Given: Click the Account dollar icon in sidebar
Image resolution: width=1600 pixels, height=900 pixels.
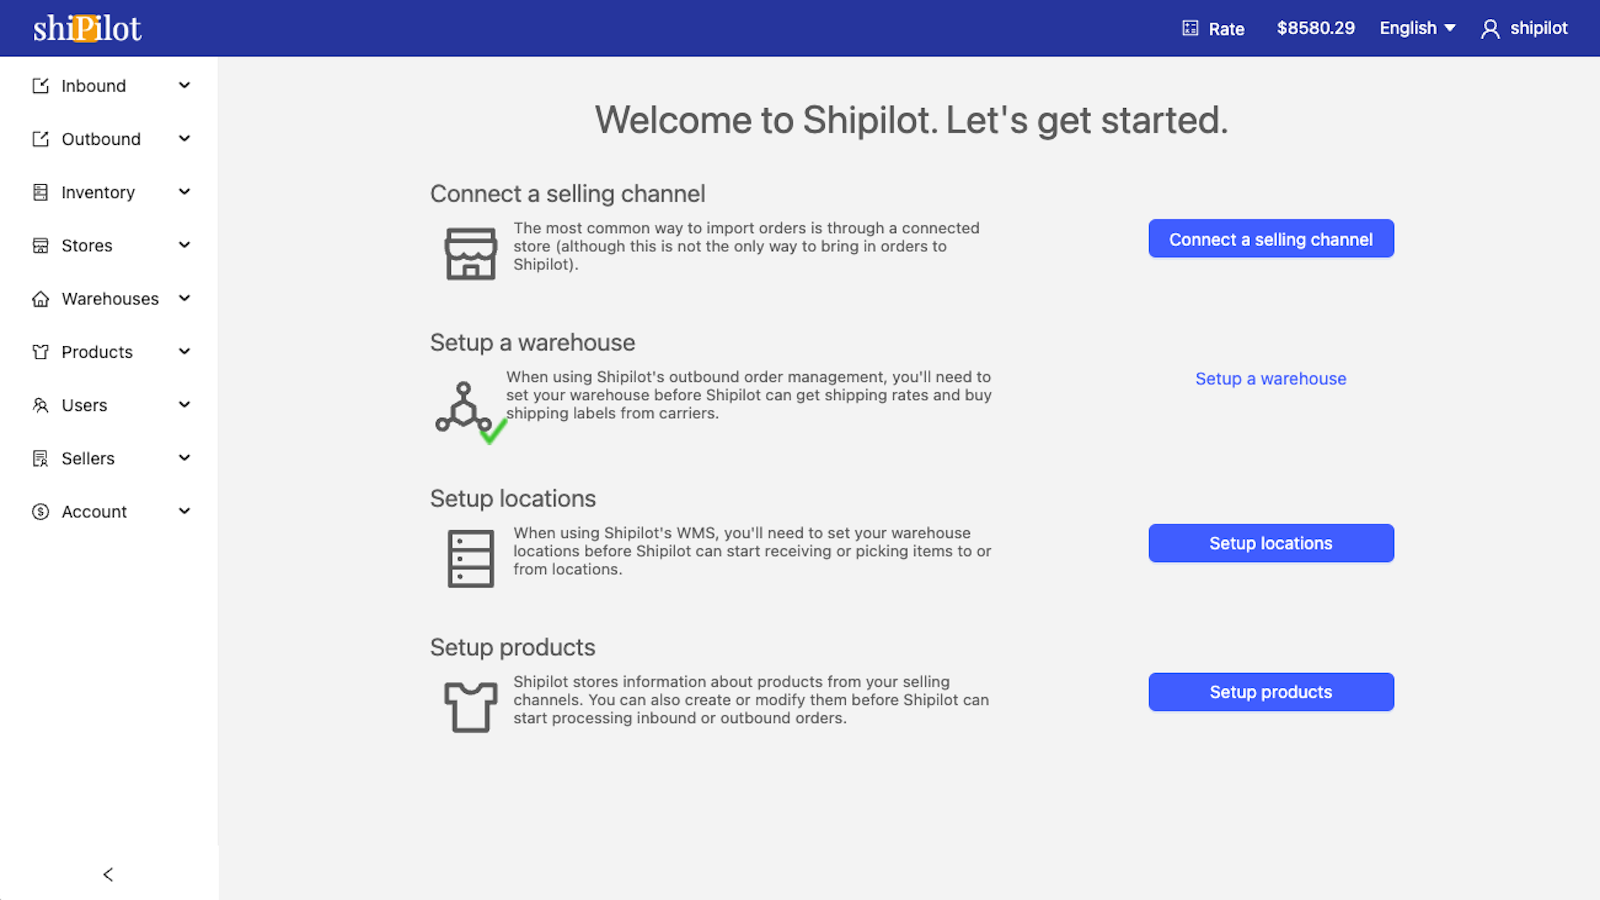Looking at the screenshot, I should pyautogui.click(x=41, y=512).
